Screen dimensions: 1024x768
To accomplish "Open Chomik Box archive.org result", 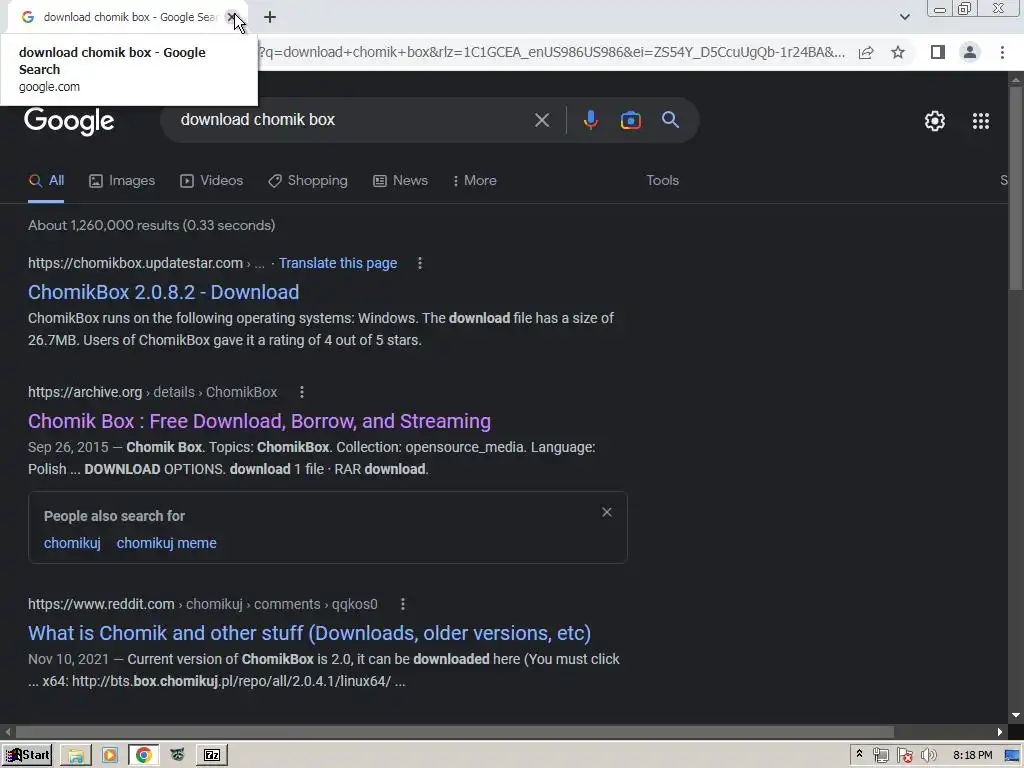I will tap(259, 421).
